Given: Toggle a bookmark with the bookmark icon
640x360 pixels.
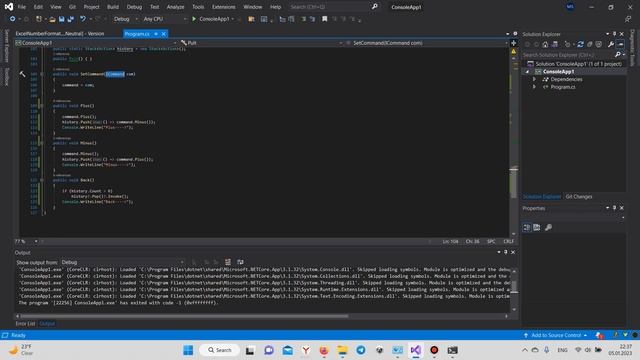Looking at the screenshot, I should 324,19.
